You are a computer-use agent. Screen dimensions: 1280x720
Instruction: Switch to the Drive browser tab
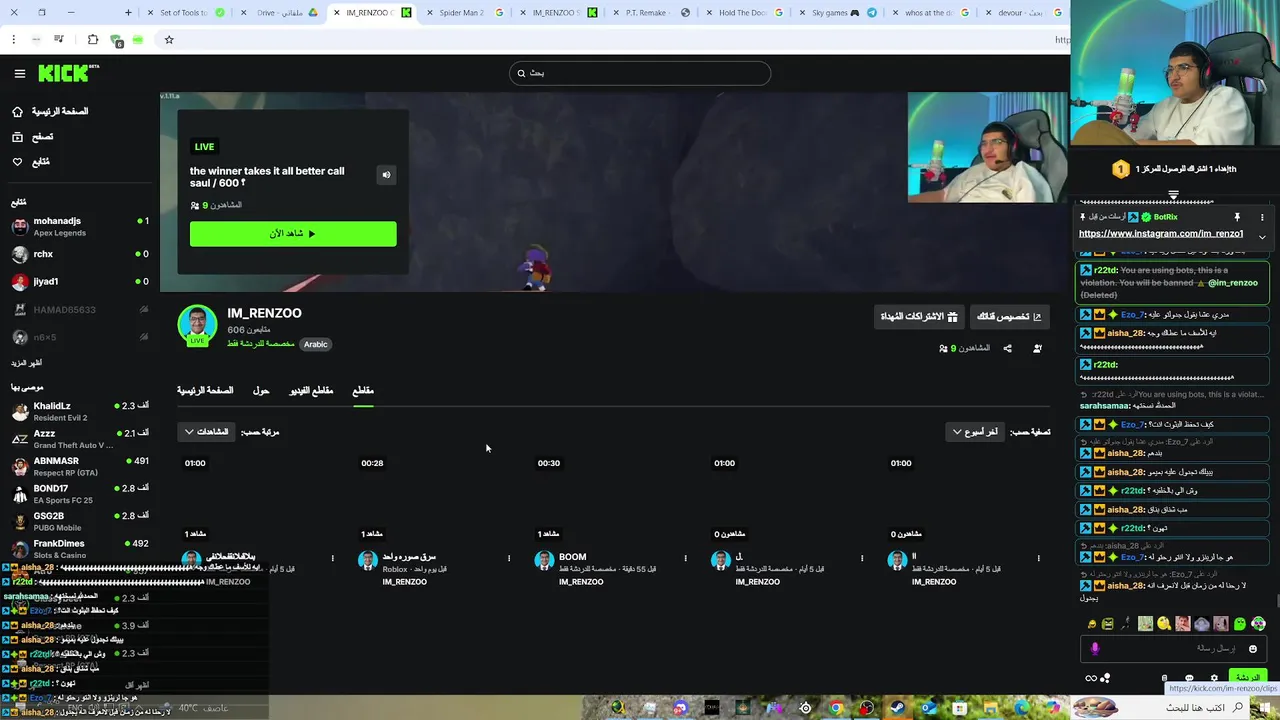pos(280,13)
